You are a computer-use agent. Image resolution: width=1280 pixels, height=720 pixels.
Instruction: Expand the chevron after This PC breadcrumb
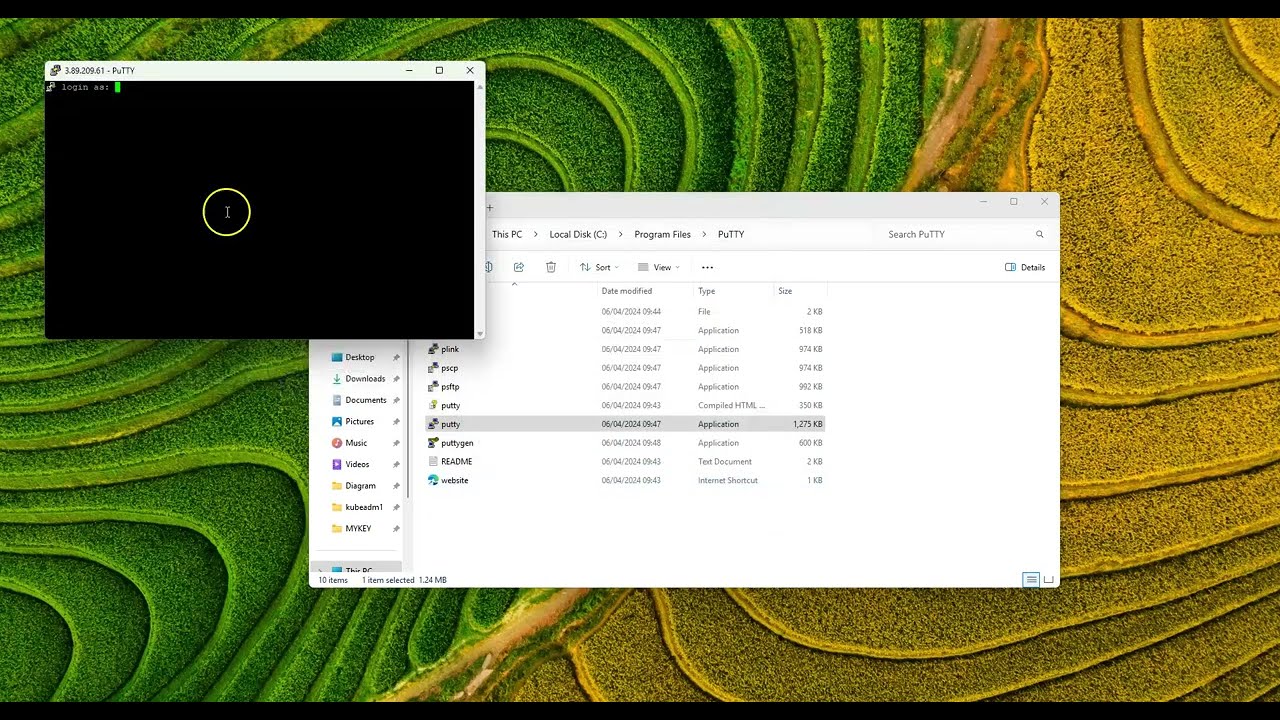(536, 234)
